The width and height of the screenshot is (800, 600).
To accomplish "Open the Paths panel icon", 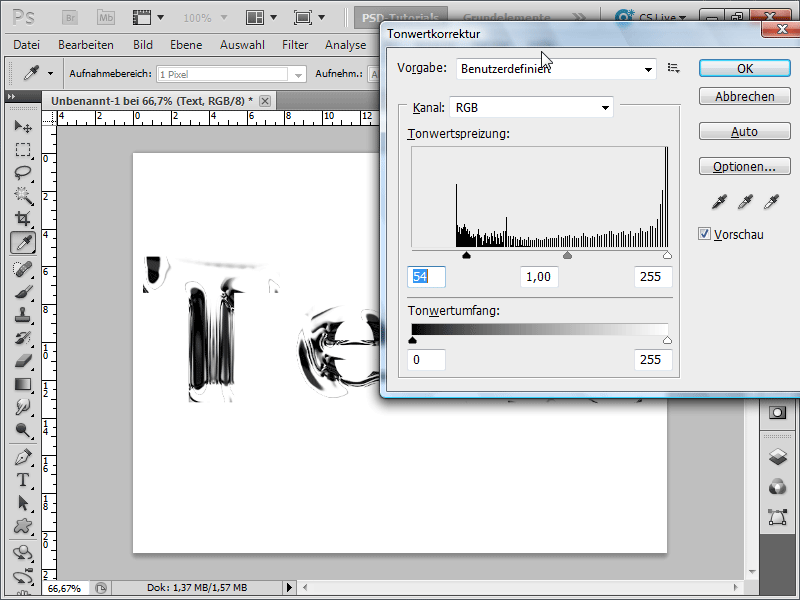I will pyautogui.click(x=777, y=517).
